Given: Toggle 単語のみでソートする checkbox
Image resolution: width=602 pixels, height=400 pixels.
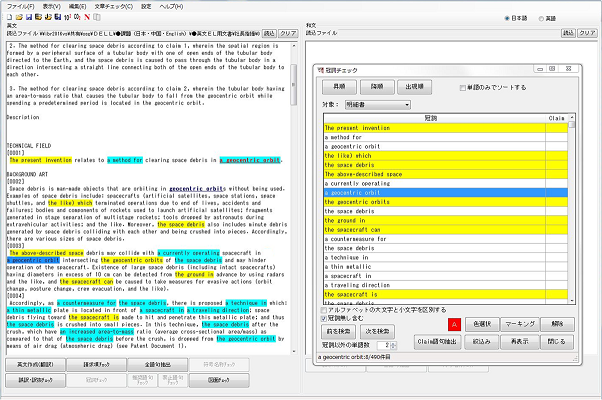Looking at the screenshot, I should pos(463,88).
